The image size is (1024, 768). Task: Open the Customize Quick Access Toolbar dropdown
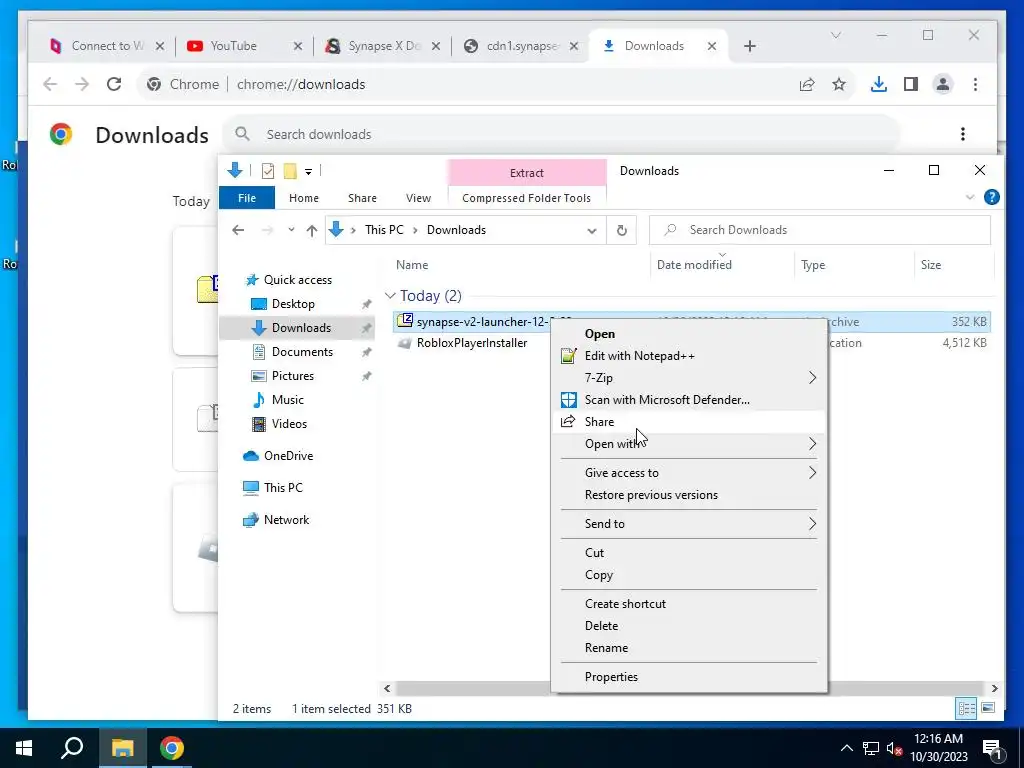pos(308,172)
